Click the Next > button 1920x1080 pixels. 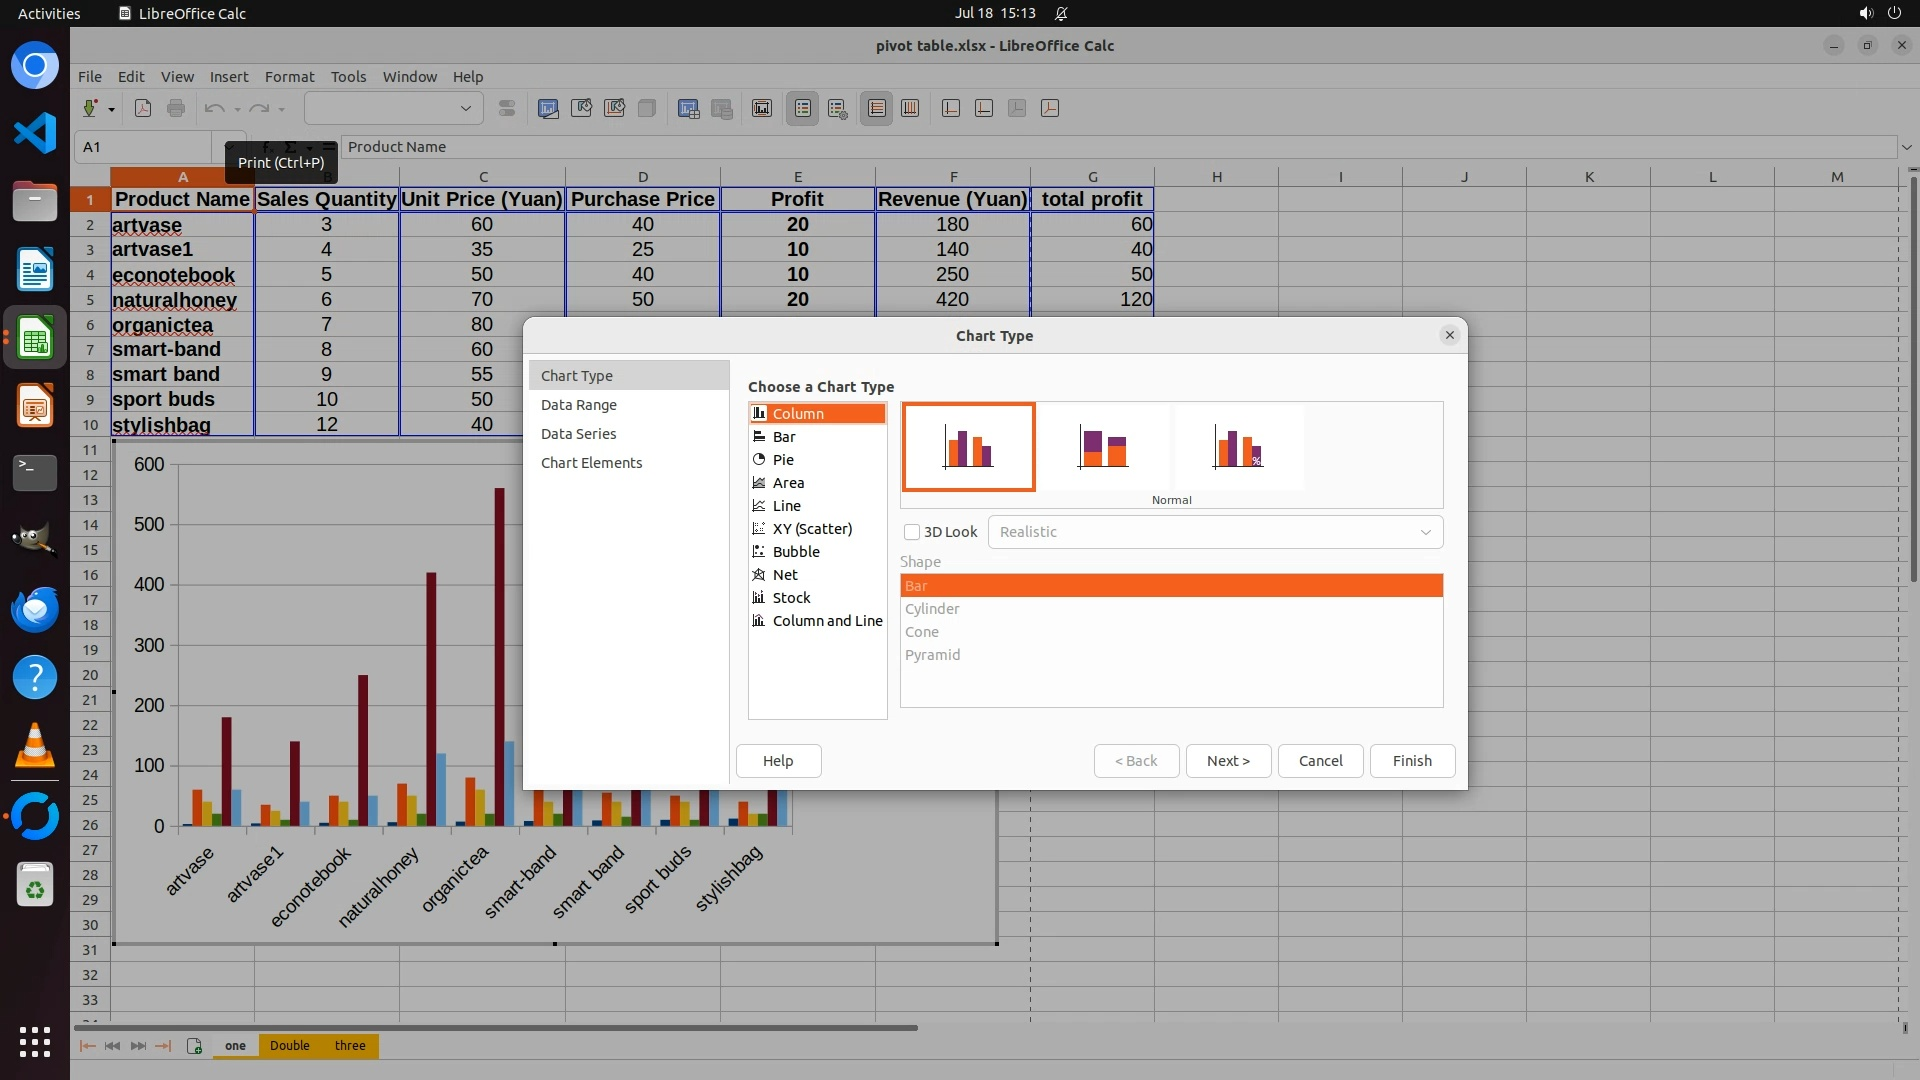pos(1228,761)
